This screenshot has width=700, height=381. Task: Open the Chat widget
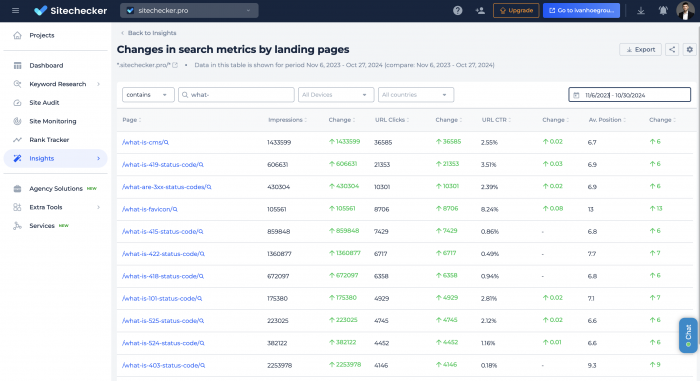pos(688,335)
